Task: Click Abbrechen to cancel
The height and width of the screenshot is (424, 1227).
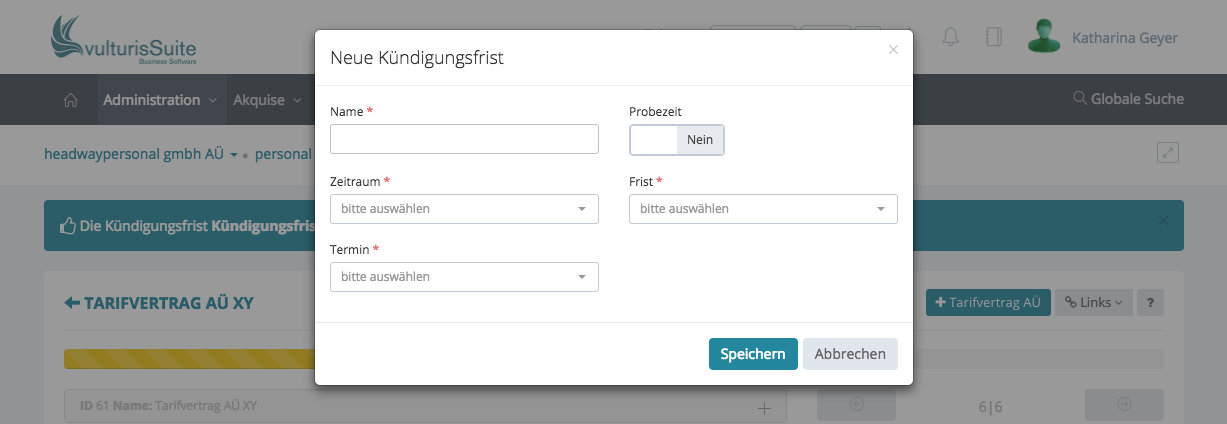Action: 850,354
